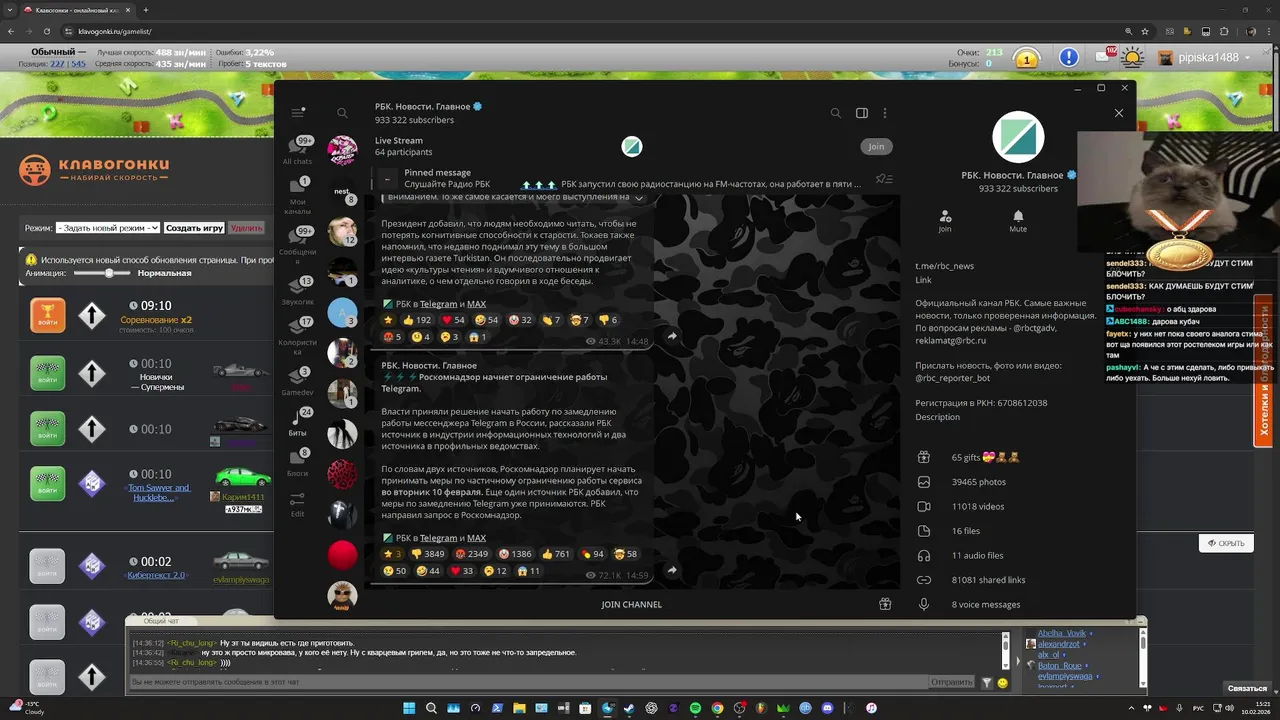The width and height of the screenshot is (1280, 720).
Task: Switch to Колористика folder
Action: (x=297, y=336)
